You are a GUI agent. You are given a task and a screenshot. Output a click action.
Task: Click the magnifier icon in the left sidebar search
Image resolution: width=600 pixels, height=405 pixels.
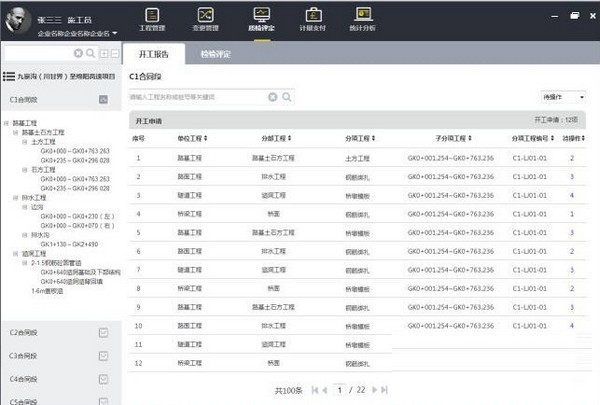click(x=93, y=52)
